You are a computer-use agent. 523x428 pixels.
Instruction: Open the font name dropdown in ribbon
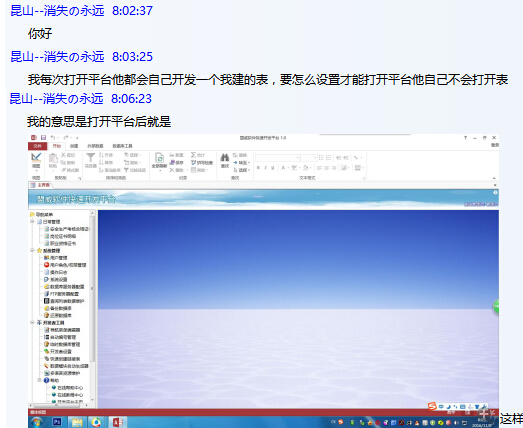[278, 157]
